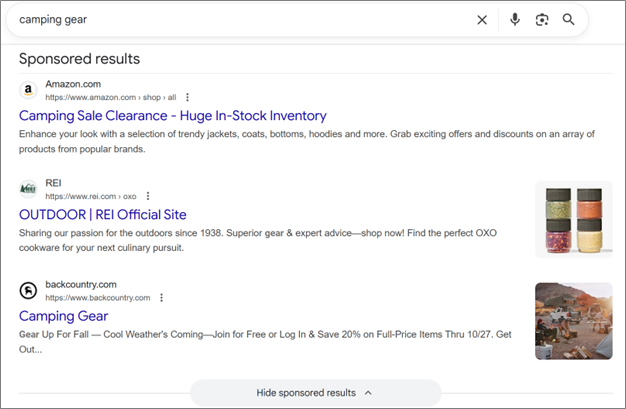Collapse ads using the Hide sponsored results chevron
Viewport: 626px width, 409px height.
click(x=368, y=393)
